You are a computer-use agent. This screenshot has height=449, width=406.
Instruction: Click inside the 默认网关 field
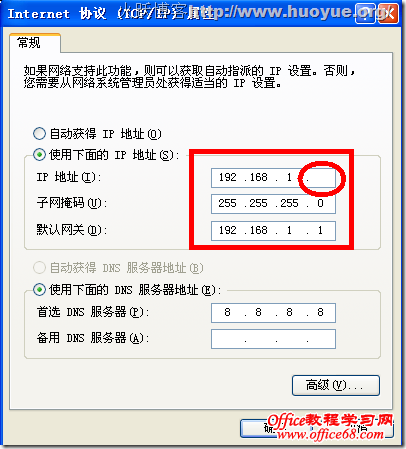[x=273, y=231]
